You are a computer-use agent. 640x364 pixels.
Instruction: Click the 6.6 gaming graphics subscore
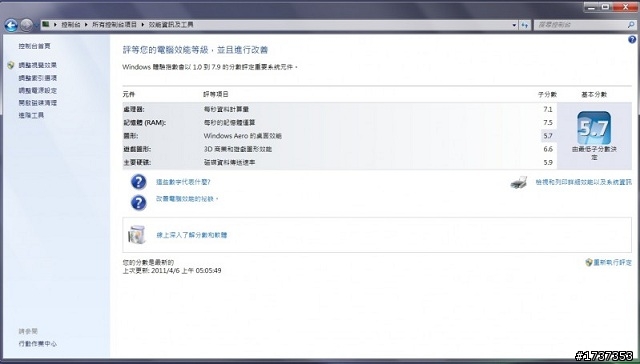pos(548,149)
